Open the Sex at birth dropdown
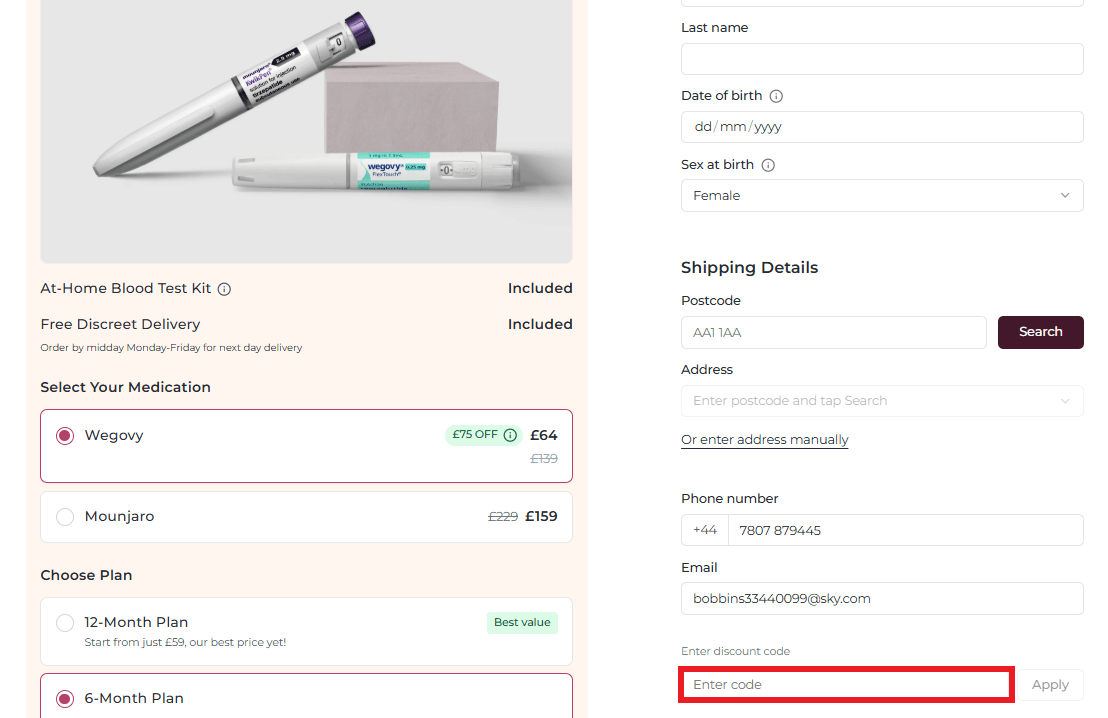 click(x=881, y=196)
